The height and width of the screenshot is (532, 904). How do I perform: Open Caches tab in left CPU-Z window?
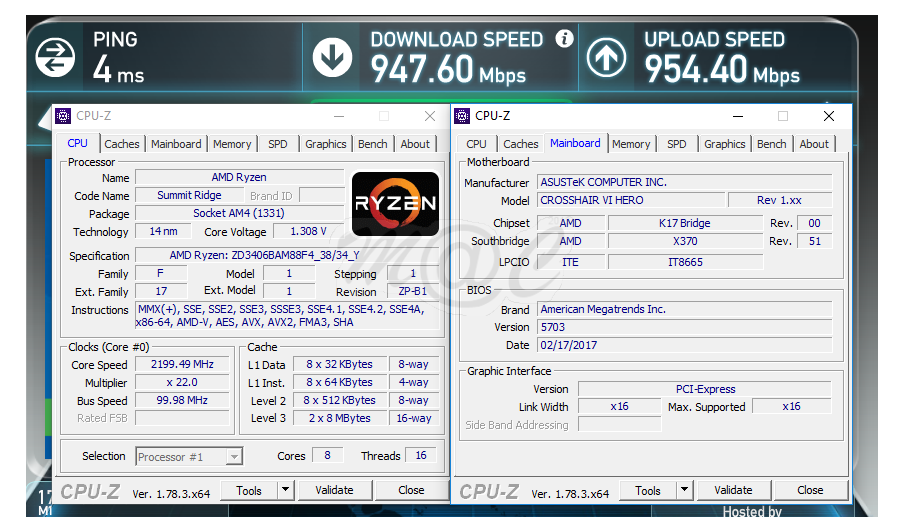(122, 144)
